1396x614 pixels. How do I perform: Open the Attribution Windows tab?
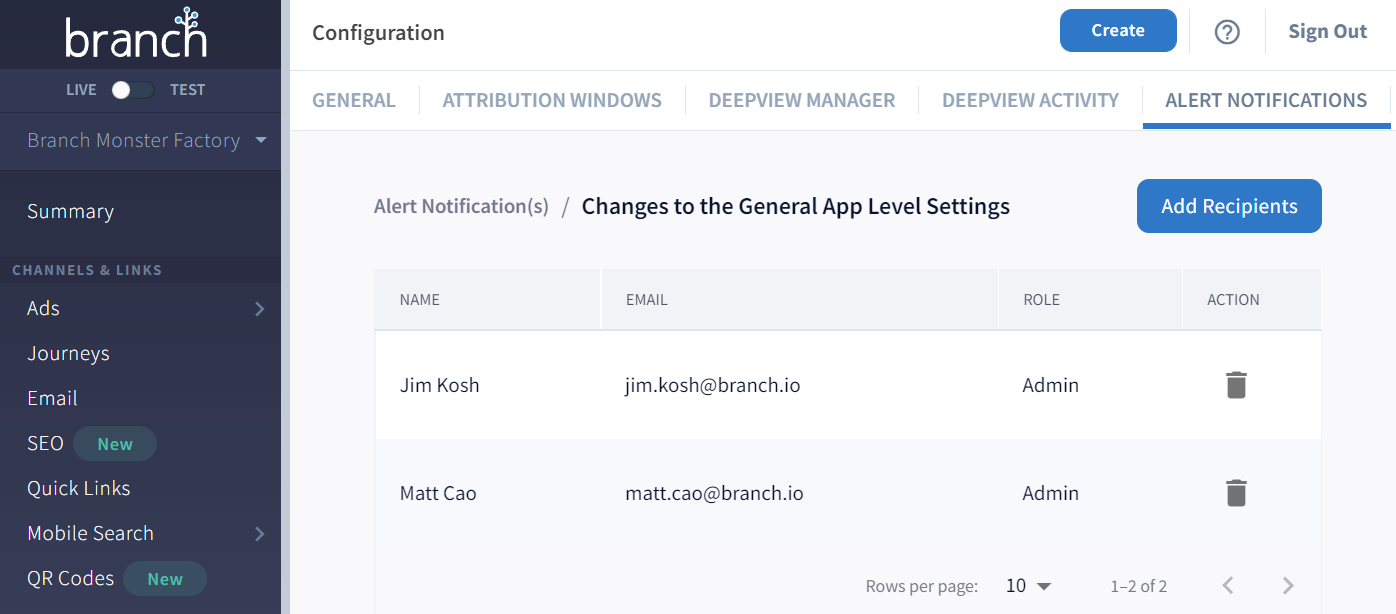click(552, 100)
